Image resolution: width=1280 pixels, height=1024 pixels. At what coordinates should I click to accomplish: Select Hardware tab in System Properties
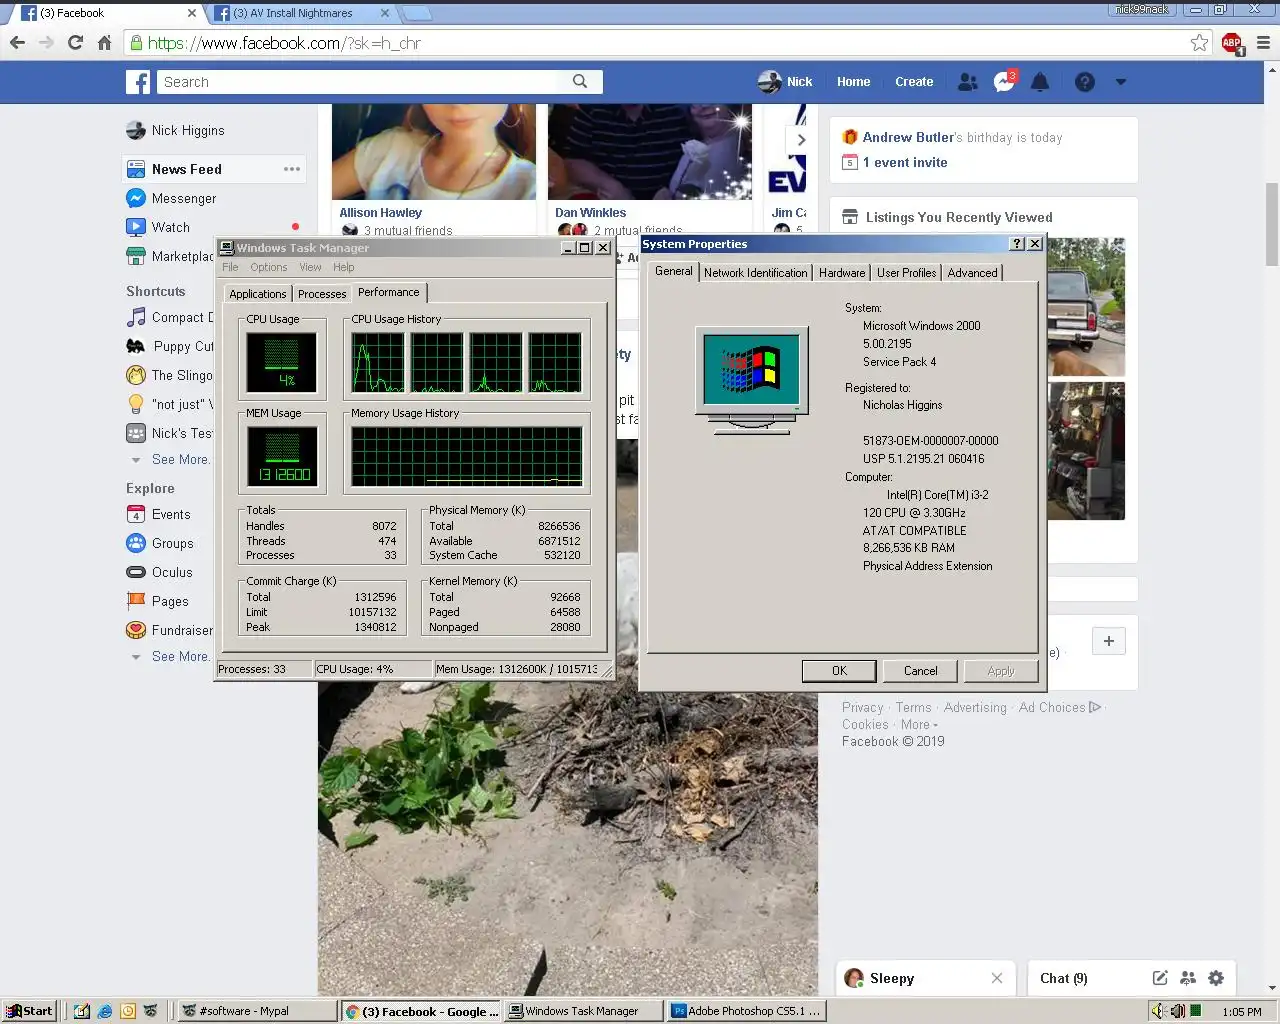point(842,273)
